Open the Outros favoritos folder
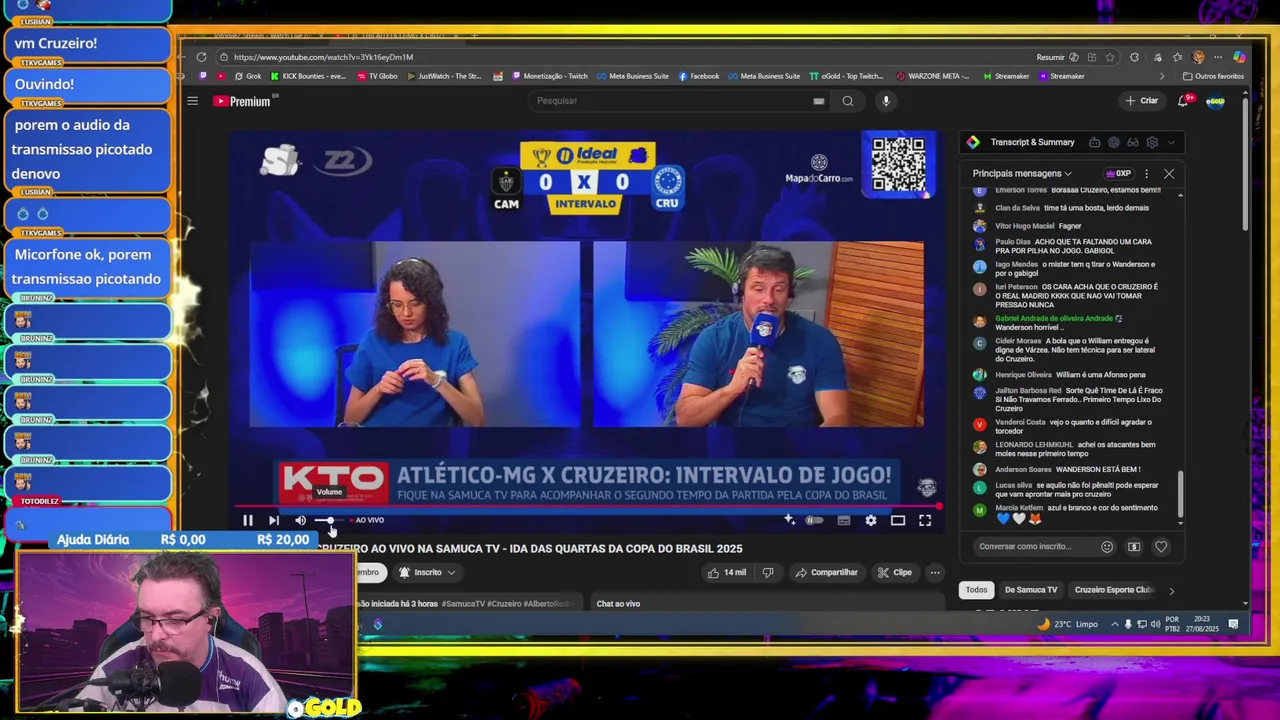The width and height of the screenshot is (1280, 720). tap(1213, 76)
